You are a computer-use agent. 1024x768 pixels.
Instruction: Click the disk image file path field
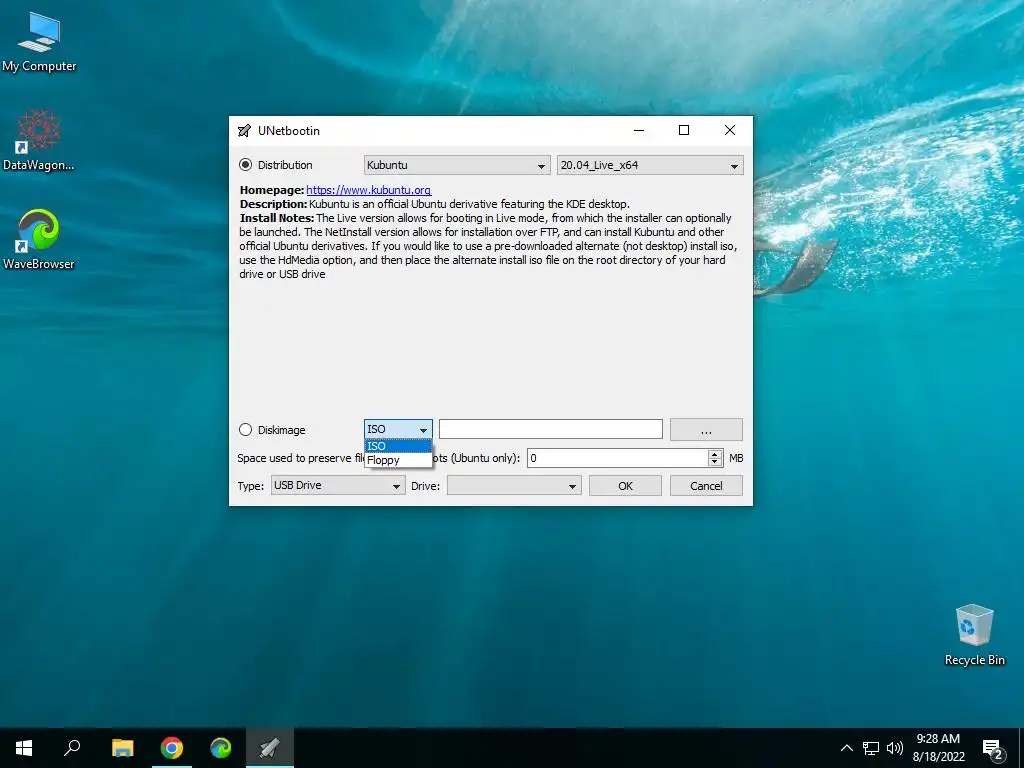tap(551, 429)
